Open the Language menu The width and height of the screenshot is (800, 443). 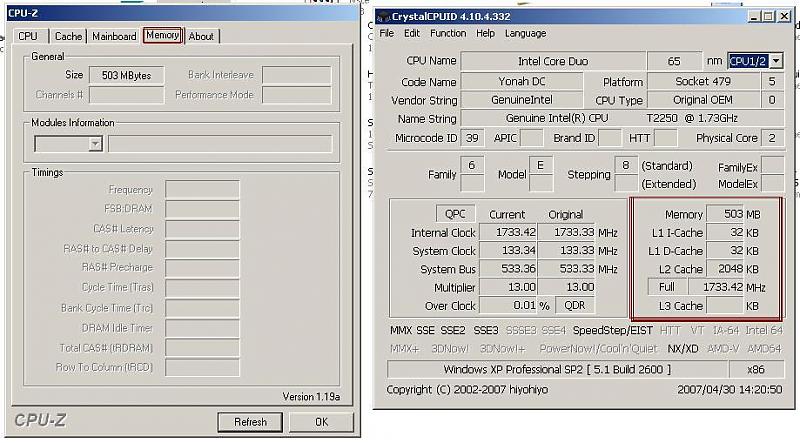[x=525, y=33]
